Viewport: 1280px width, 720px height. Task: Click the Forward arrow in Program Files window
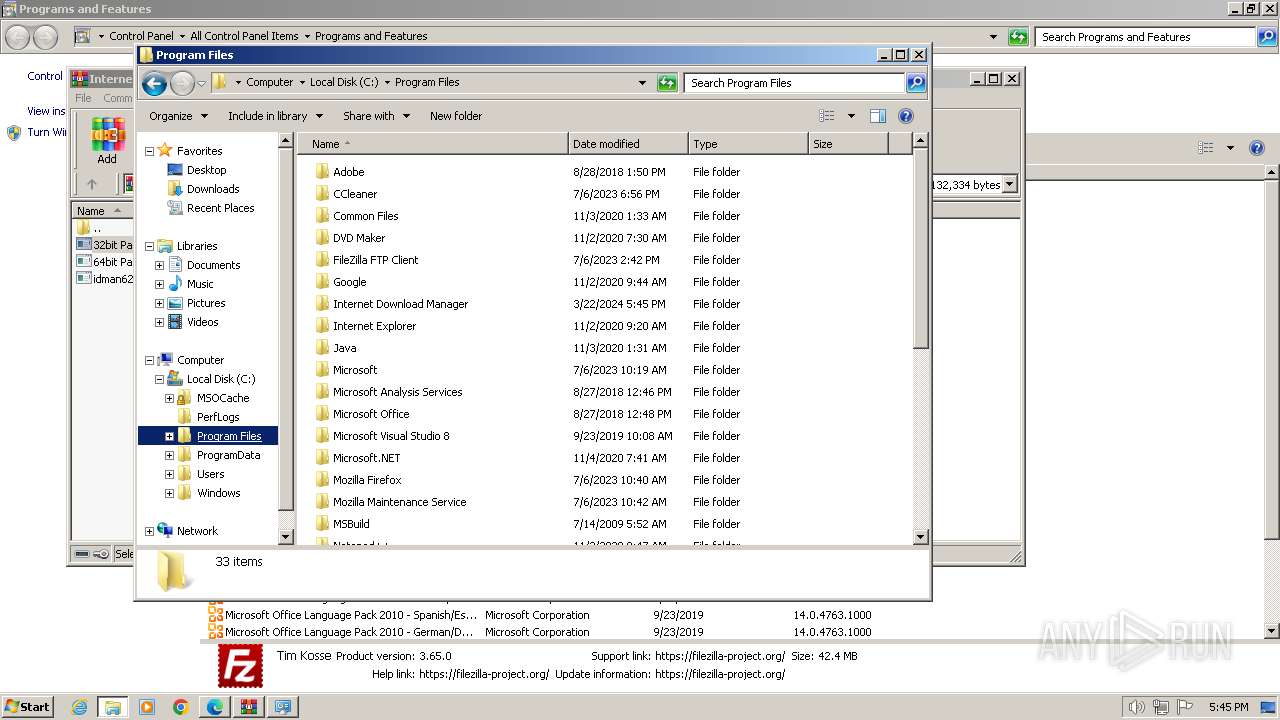182,83
